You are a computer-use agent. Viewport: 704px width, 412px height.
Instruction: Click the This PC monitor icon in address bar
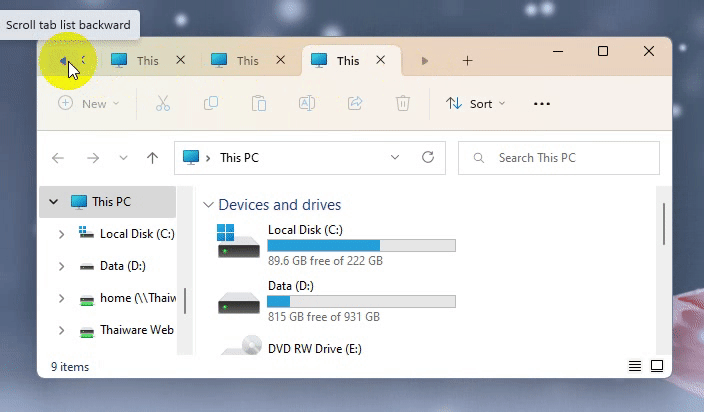click(191, 158)
